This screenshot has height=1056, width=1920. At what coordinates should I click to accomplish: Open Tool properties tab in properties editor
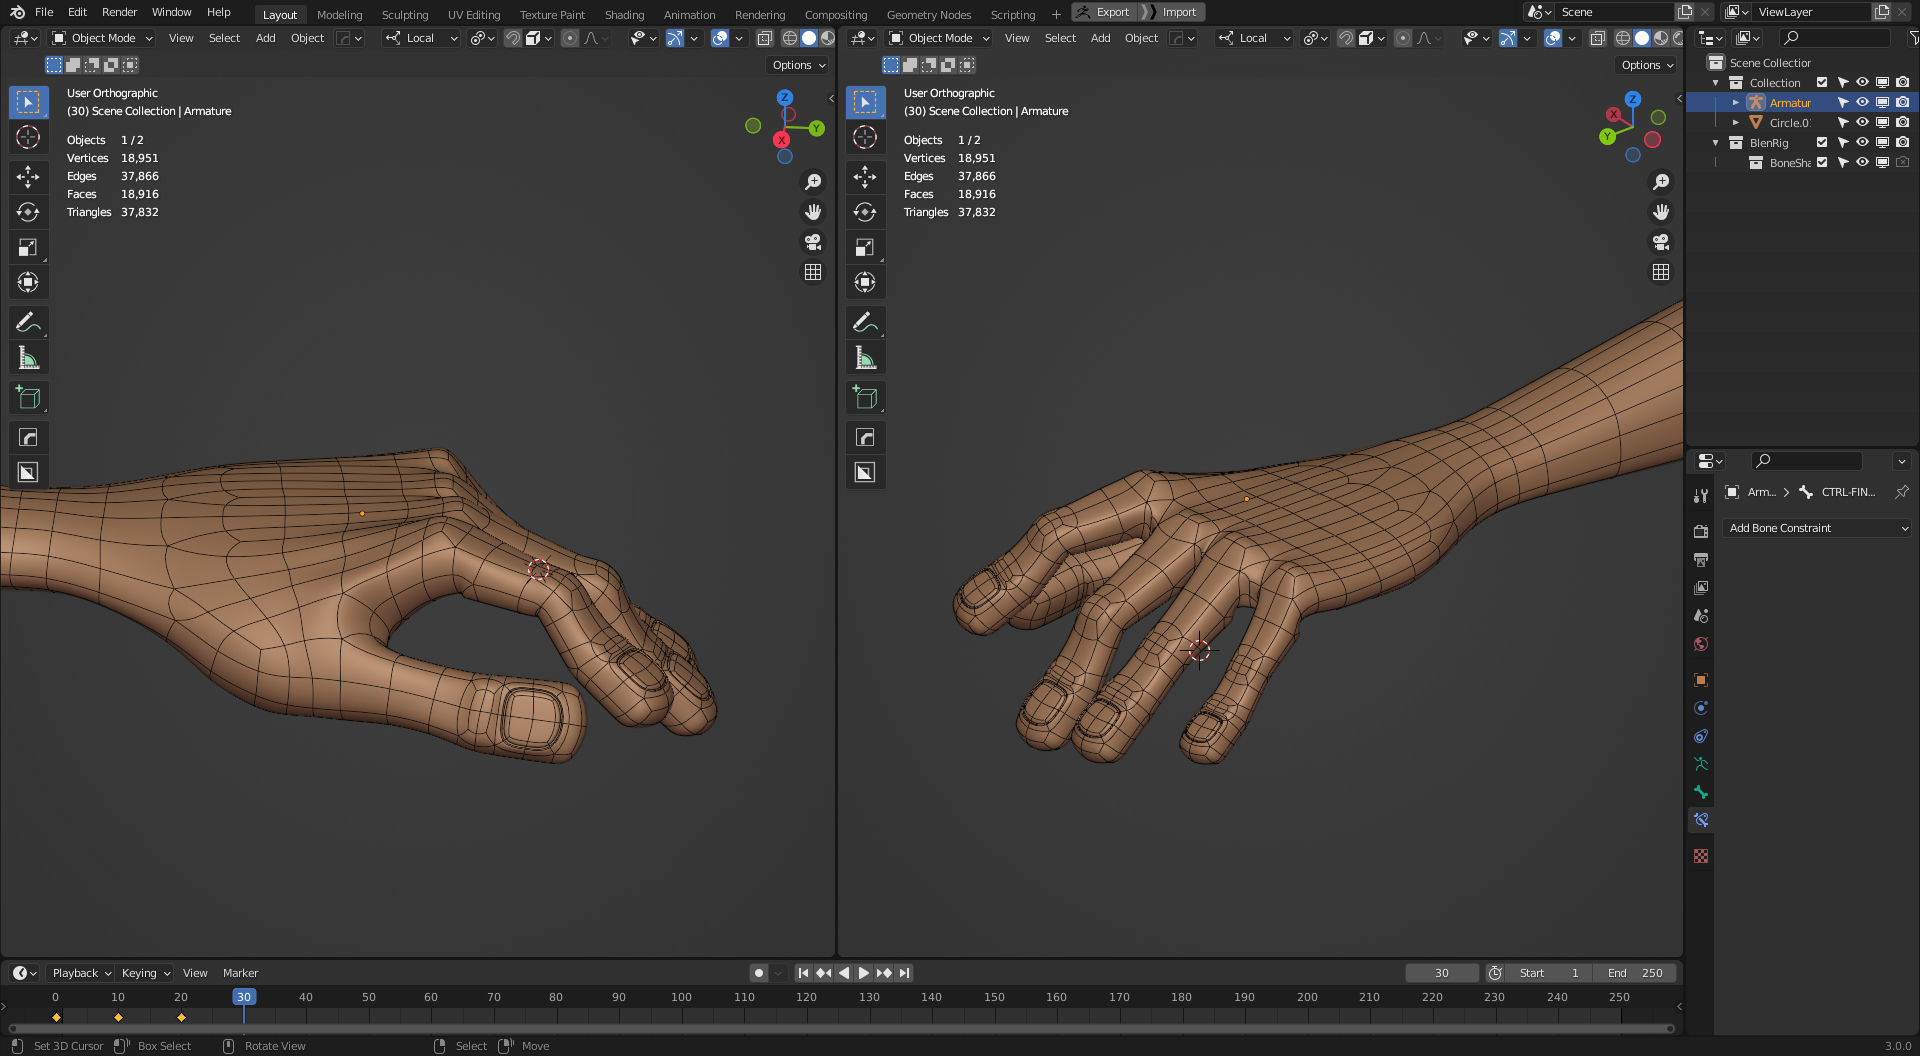click(x=1701, y=495)
